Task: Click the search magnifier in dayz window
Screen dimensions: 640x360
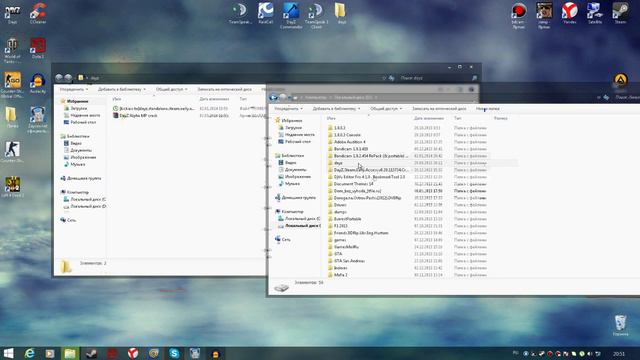Action: click(x=474, y=78)
